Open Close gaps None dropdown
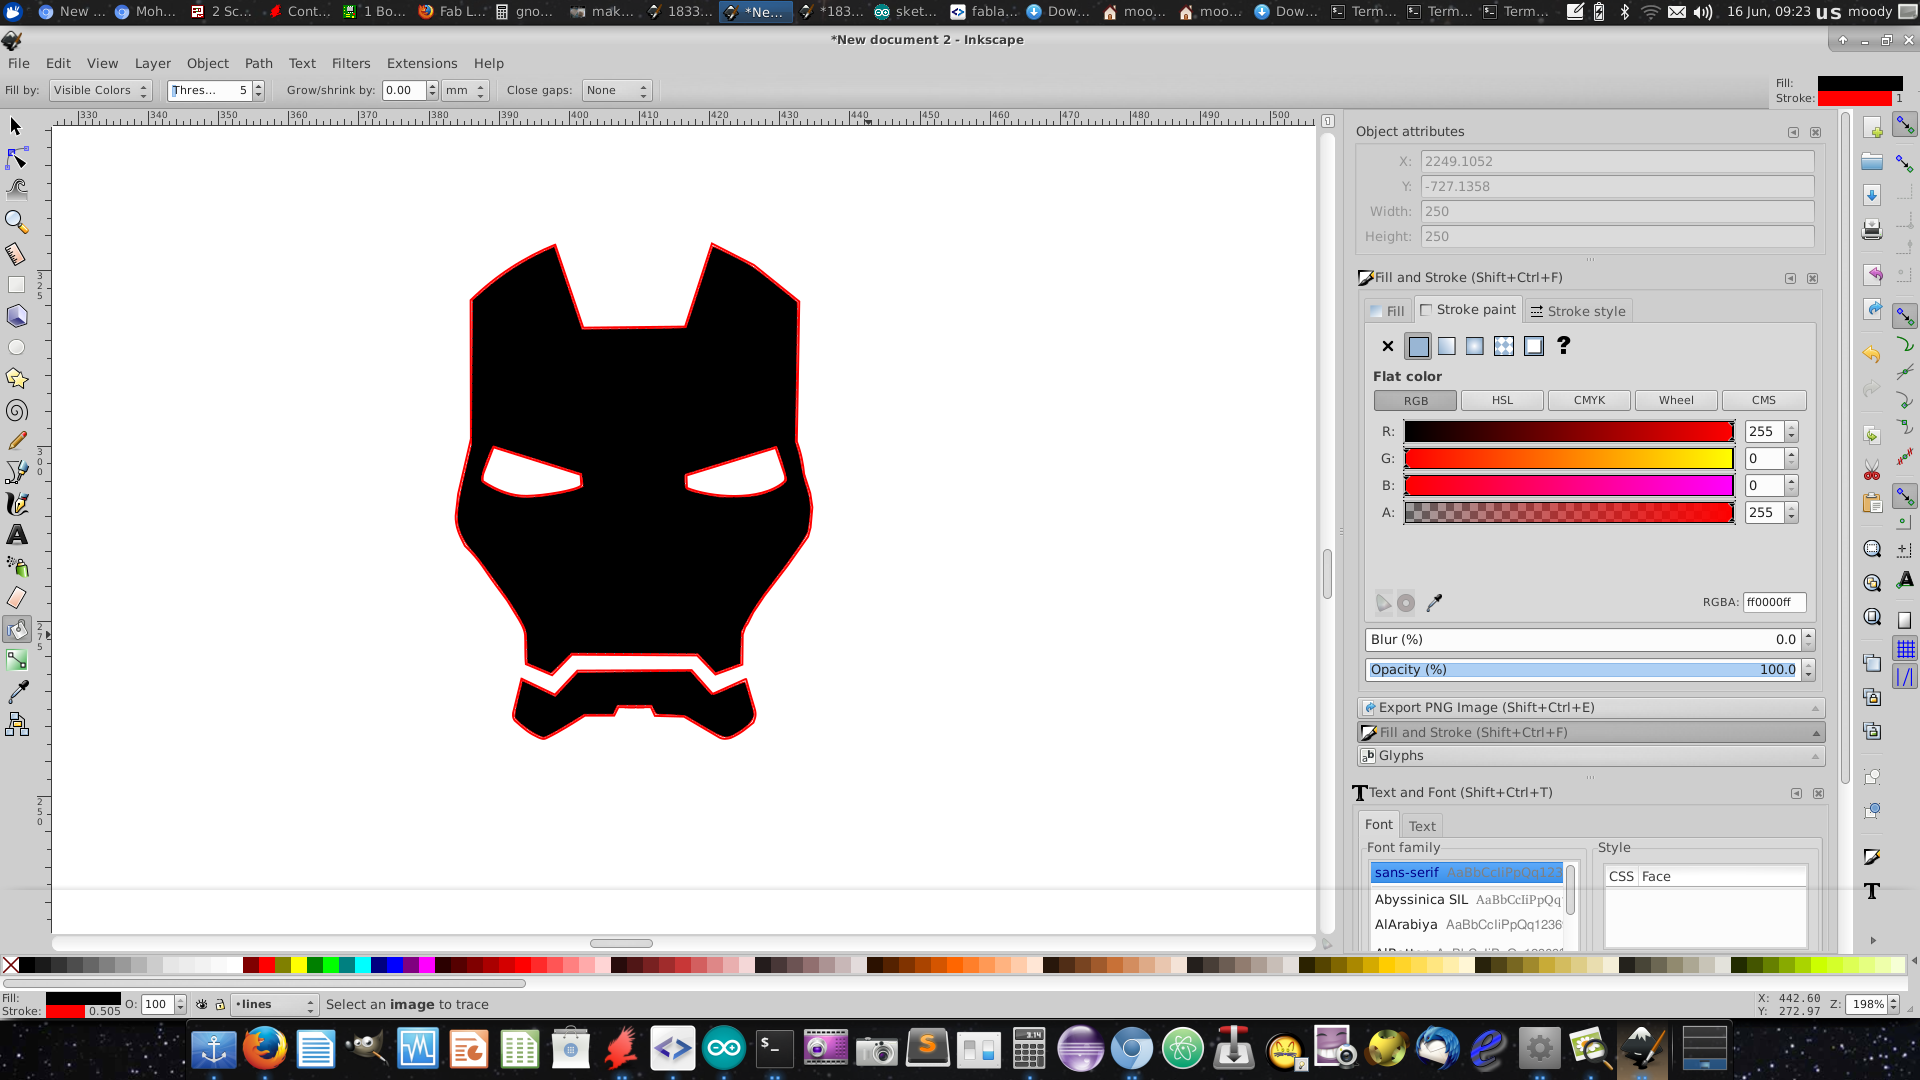Screen dimensions: 1920x1080 616,91
